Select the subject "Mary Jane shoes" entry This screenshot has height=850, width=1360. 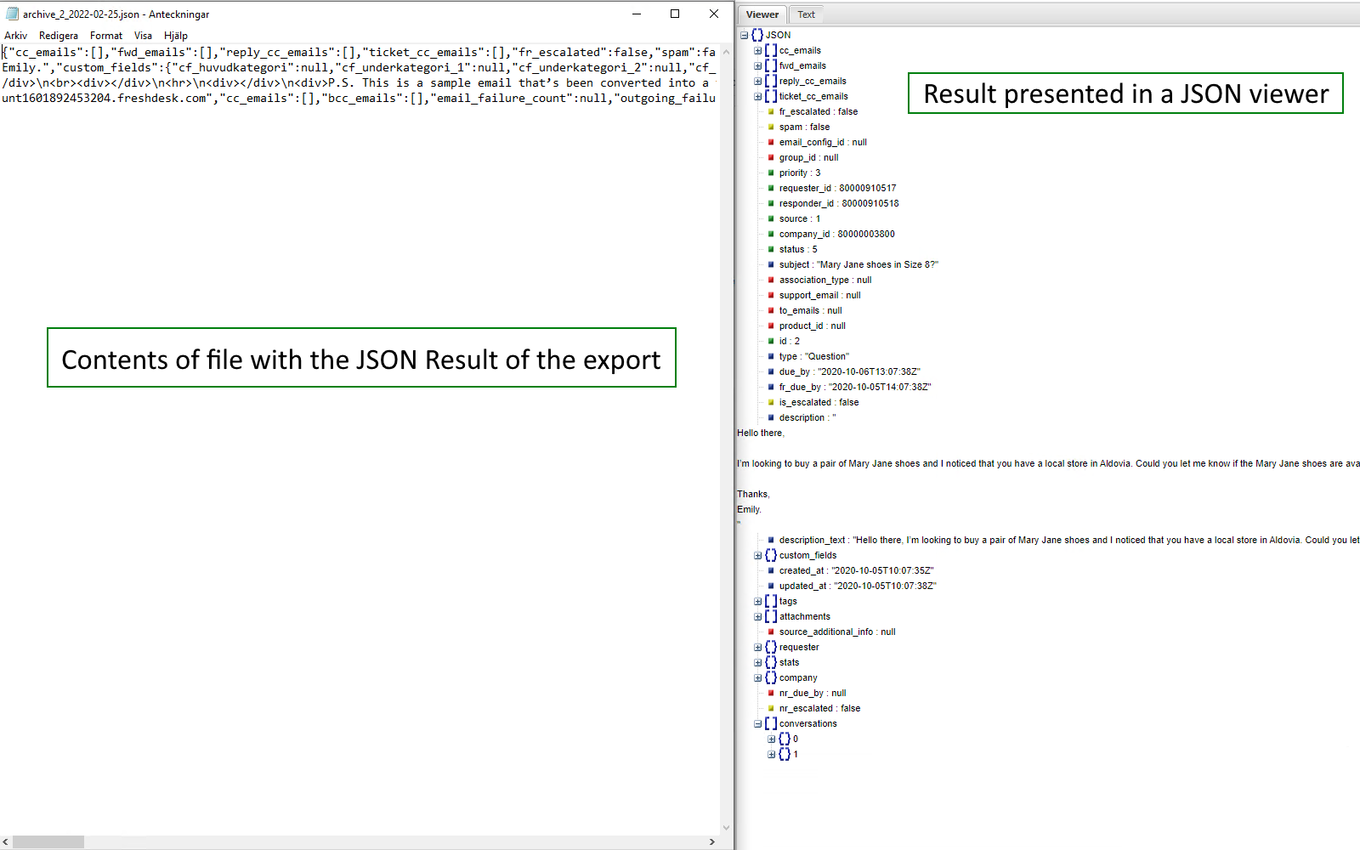tap(858, 265)
